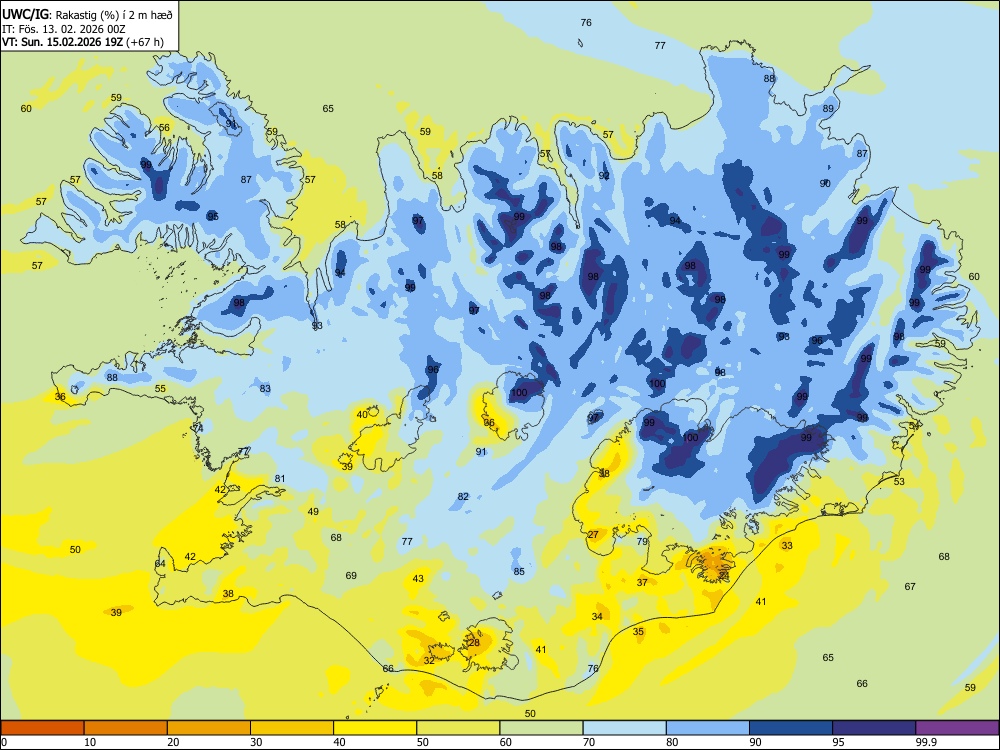Click the humidity value "27" on the map
The height and width of the screenshot is (750, 1000).
coord(593,534)
